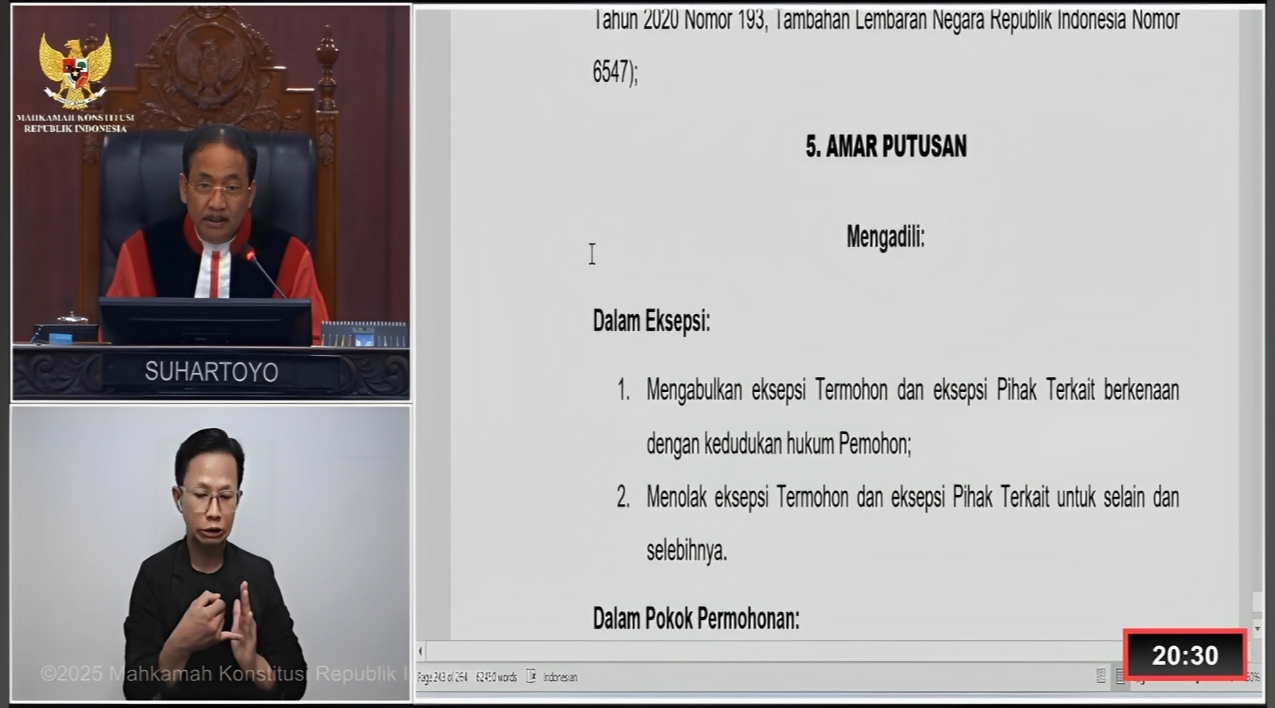
Task: Click on the 'Dalam Eksepsi:' heading text
Action: point(651,322)
